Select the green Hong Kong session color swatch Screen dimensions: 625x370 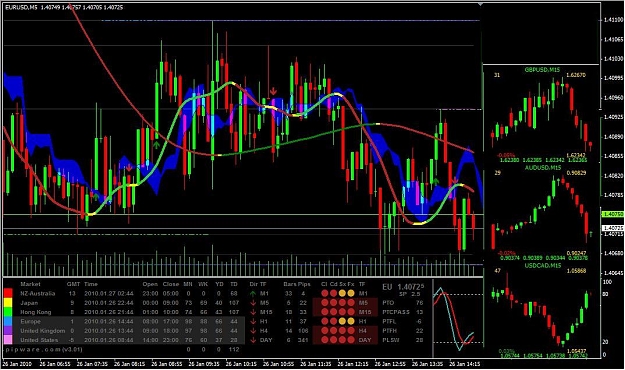click(8, 312)
